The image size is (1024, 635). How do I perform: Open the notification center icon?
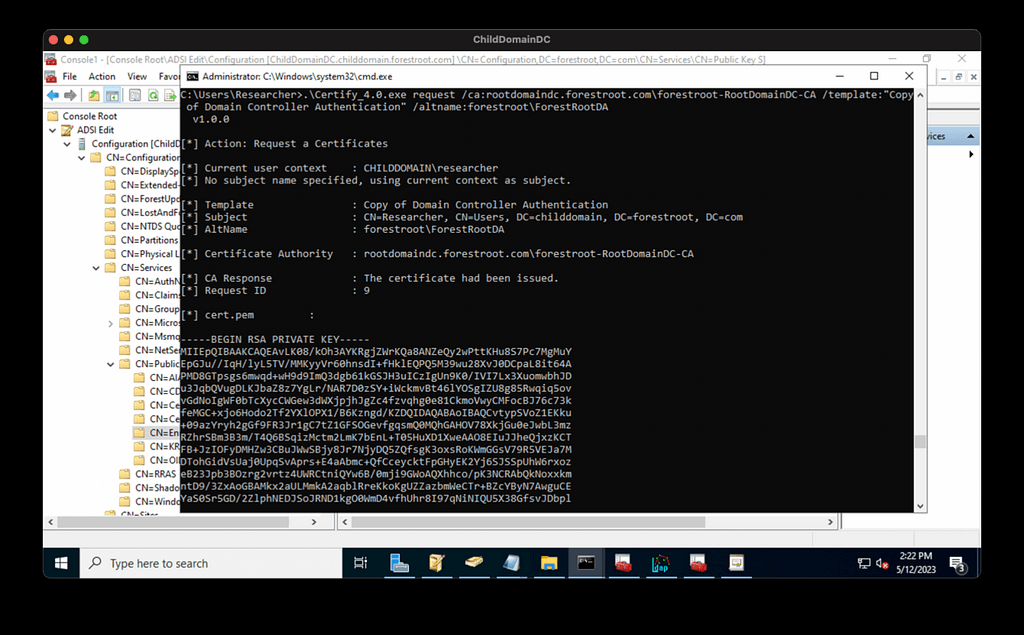click(957, 564)
